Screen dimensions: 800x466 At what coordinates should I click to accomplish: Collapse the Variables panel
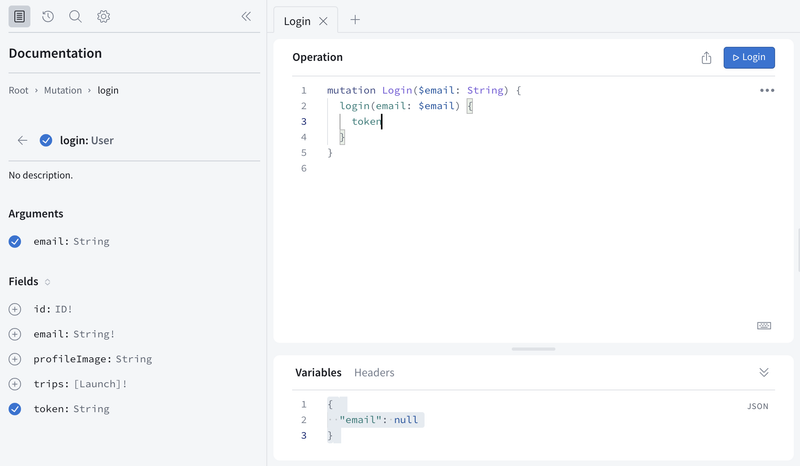coord(764,372)
